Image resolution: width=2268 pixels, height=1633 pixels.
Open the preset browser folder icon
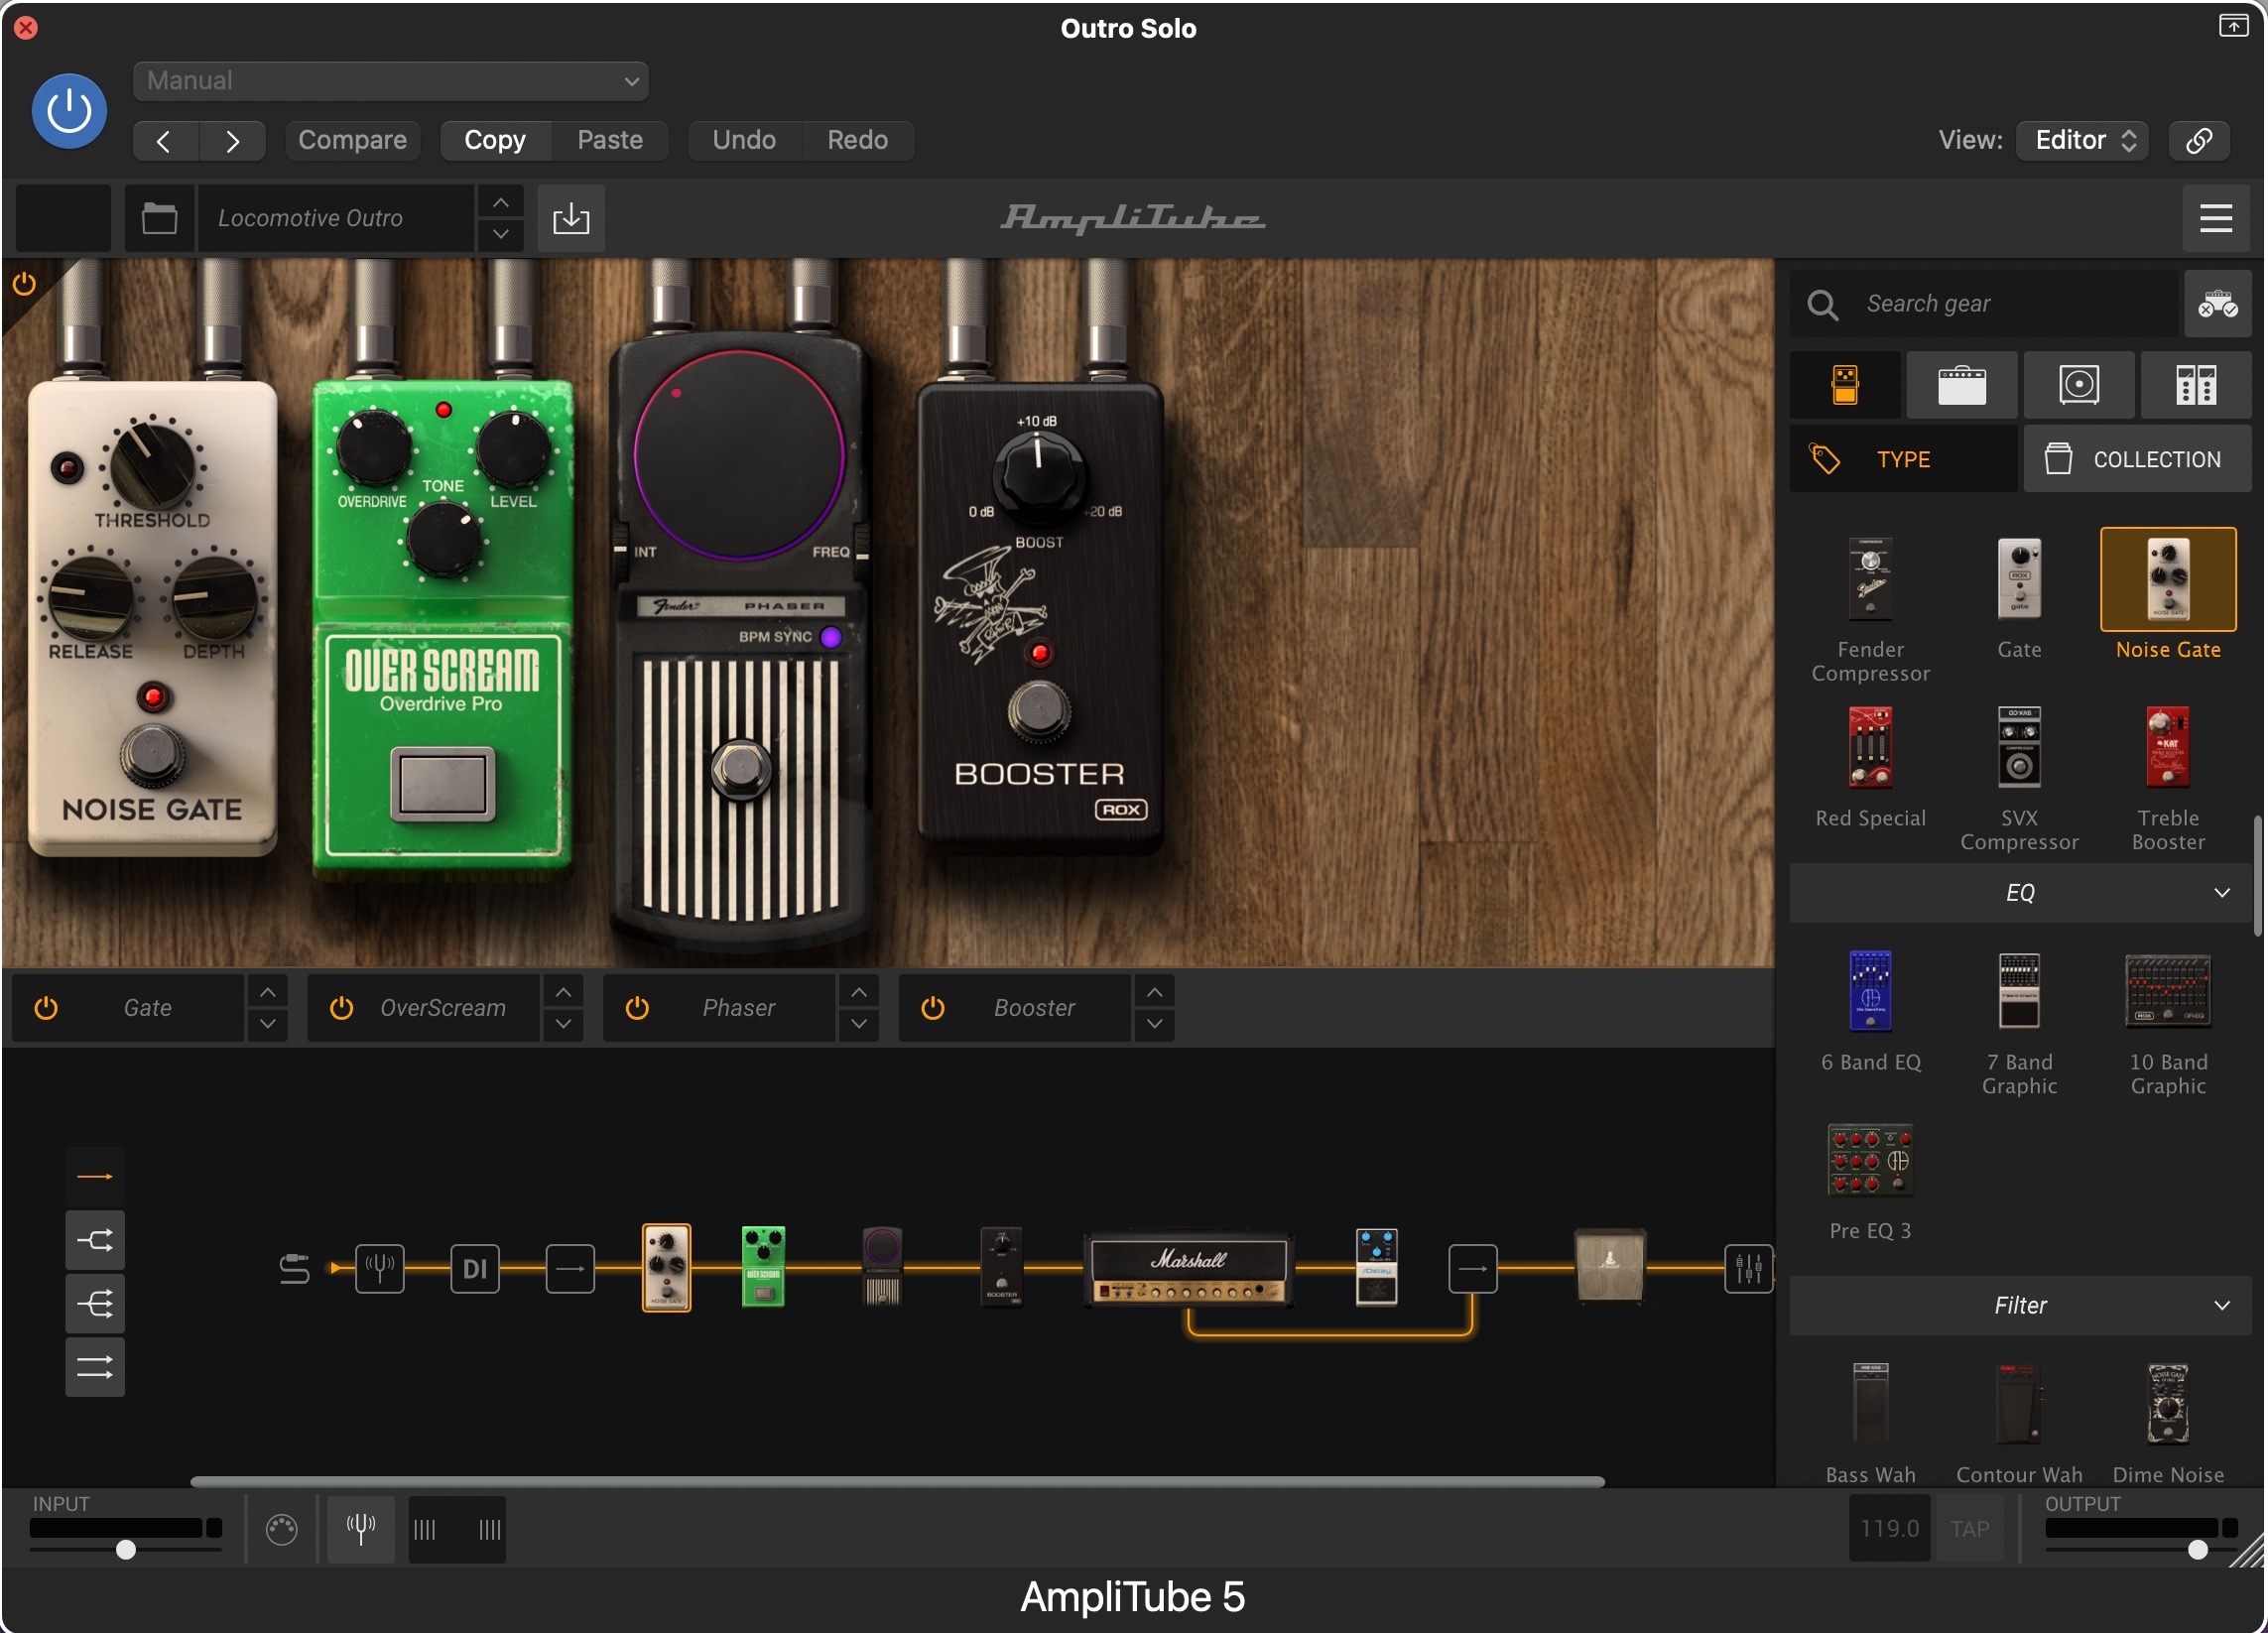[x=159, y=218]
